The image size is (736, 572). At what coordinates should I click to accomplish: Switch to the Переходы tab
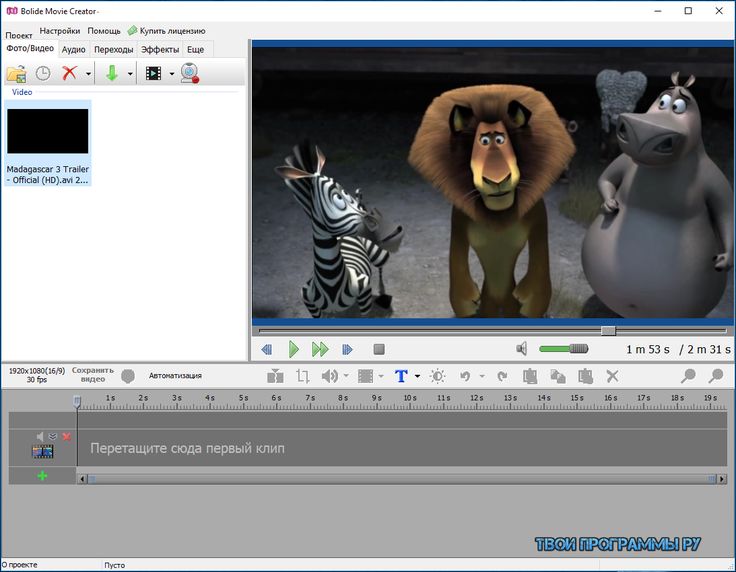tap(114, 49)
